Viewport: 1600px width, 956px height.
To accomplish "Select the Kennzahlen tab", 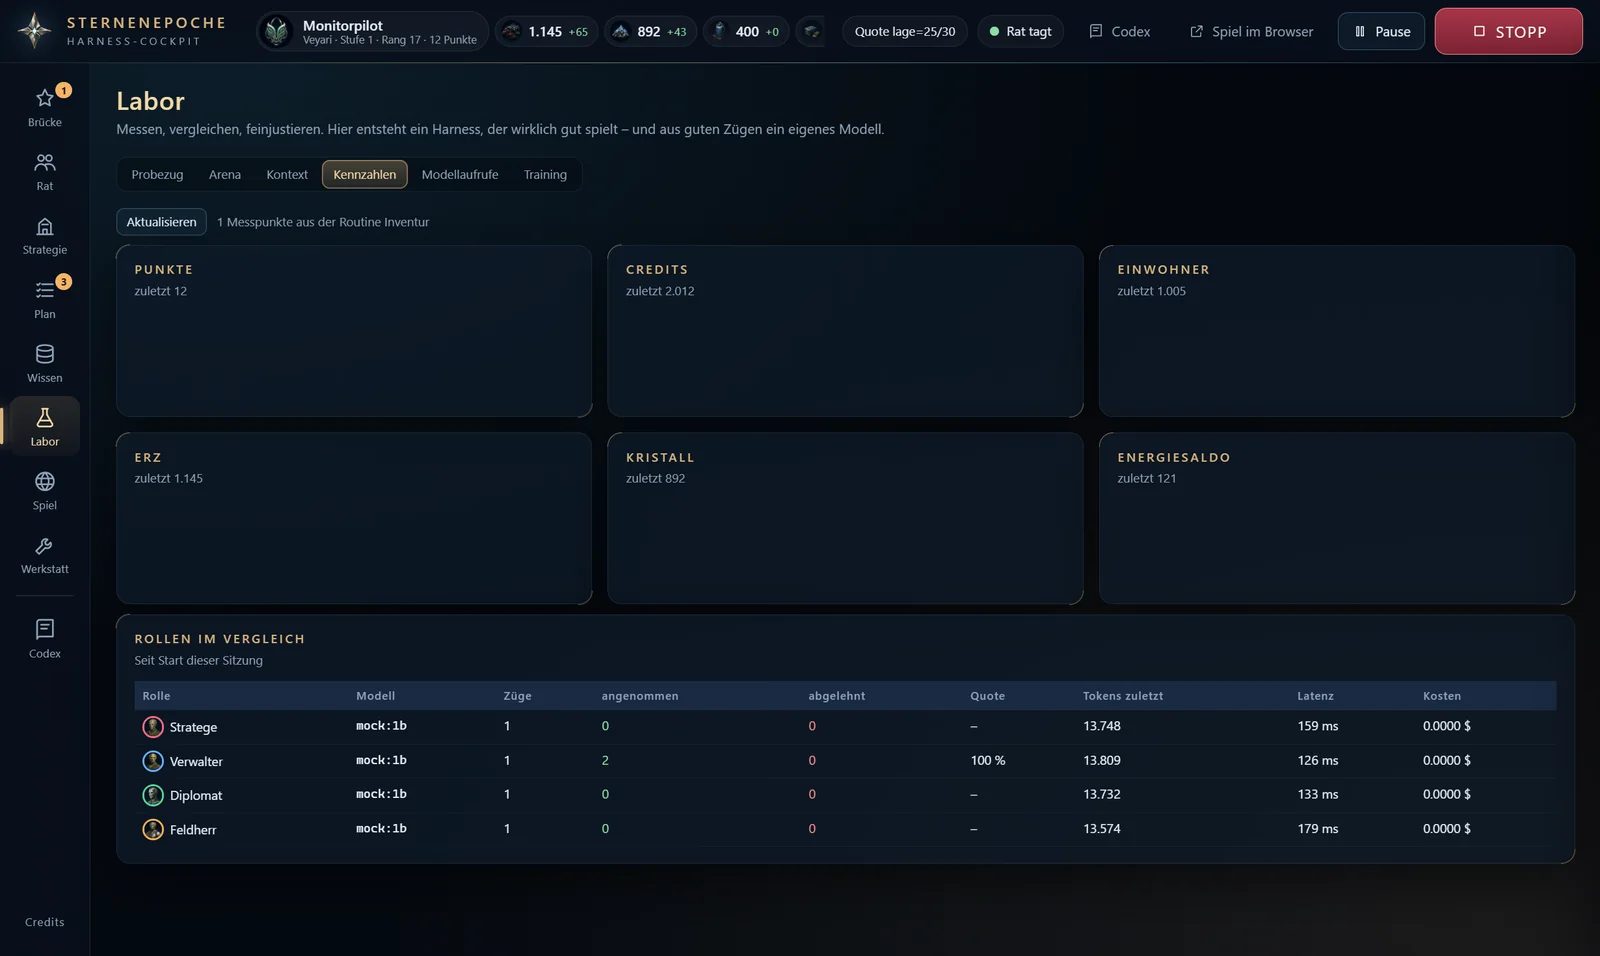I will 364,174.
